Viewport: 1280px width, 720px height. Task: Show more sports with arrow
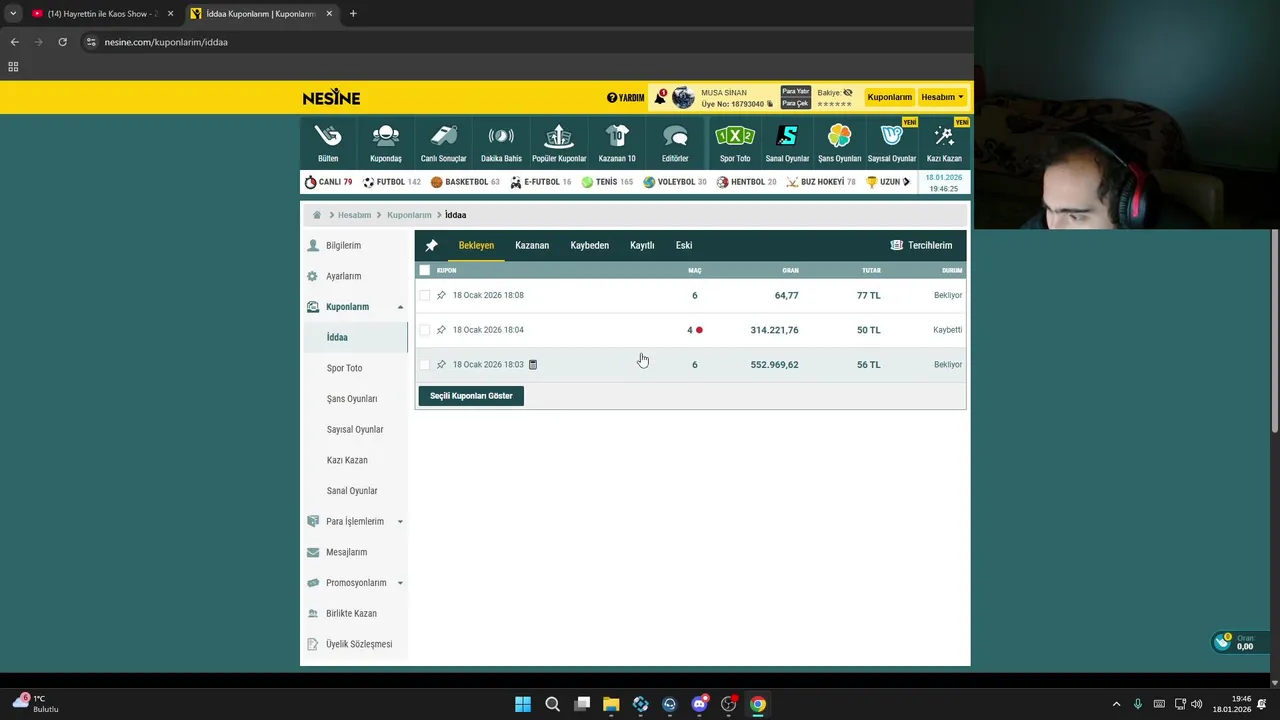(906, 182)
